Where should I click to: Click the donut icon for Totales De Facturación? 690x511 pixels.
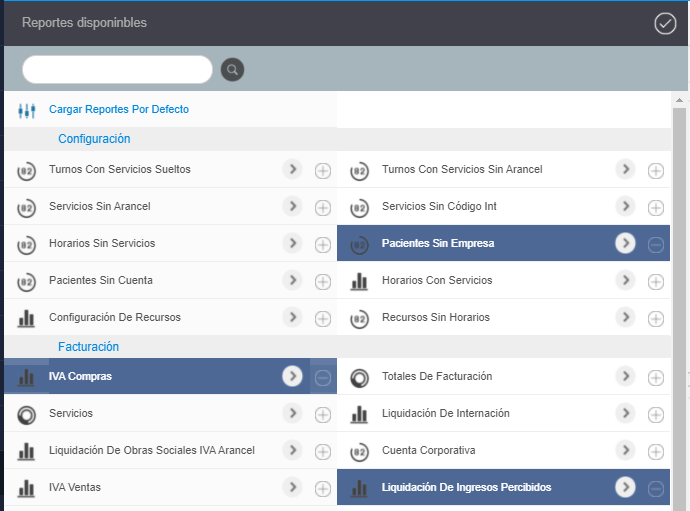click(x=360, y=377)
